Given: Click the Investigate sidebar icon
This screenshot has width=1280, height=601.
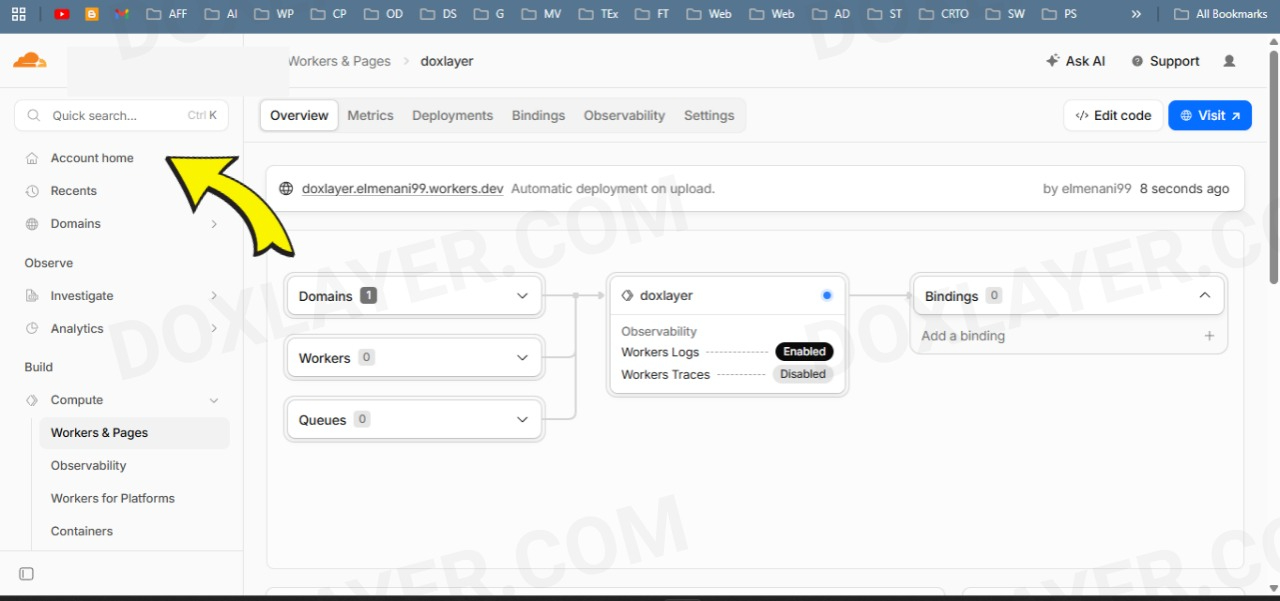Looking at the screenshot, I should pyautogui.click(x=32, y=296).
